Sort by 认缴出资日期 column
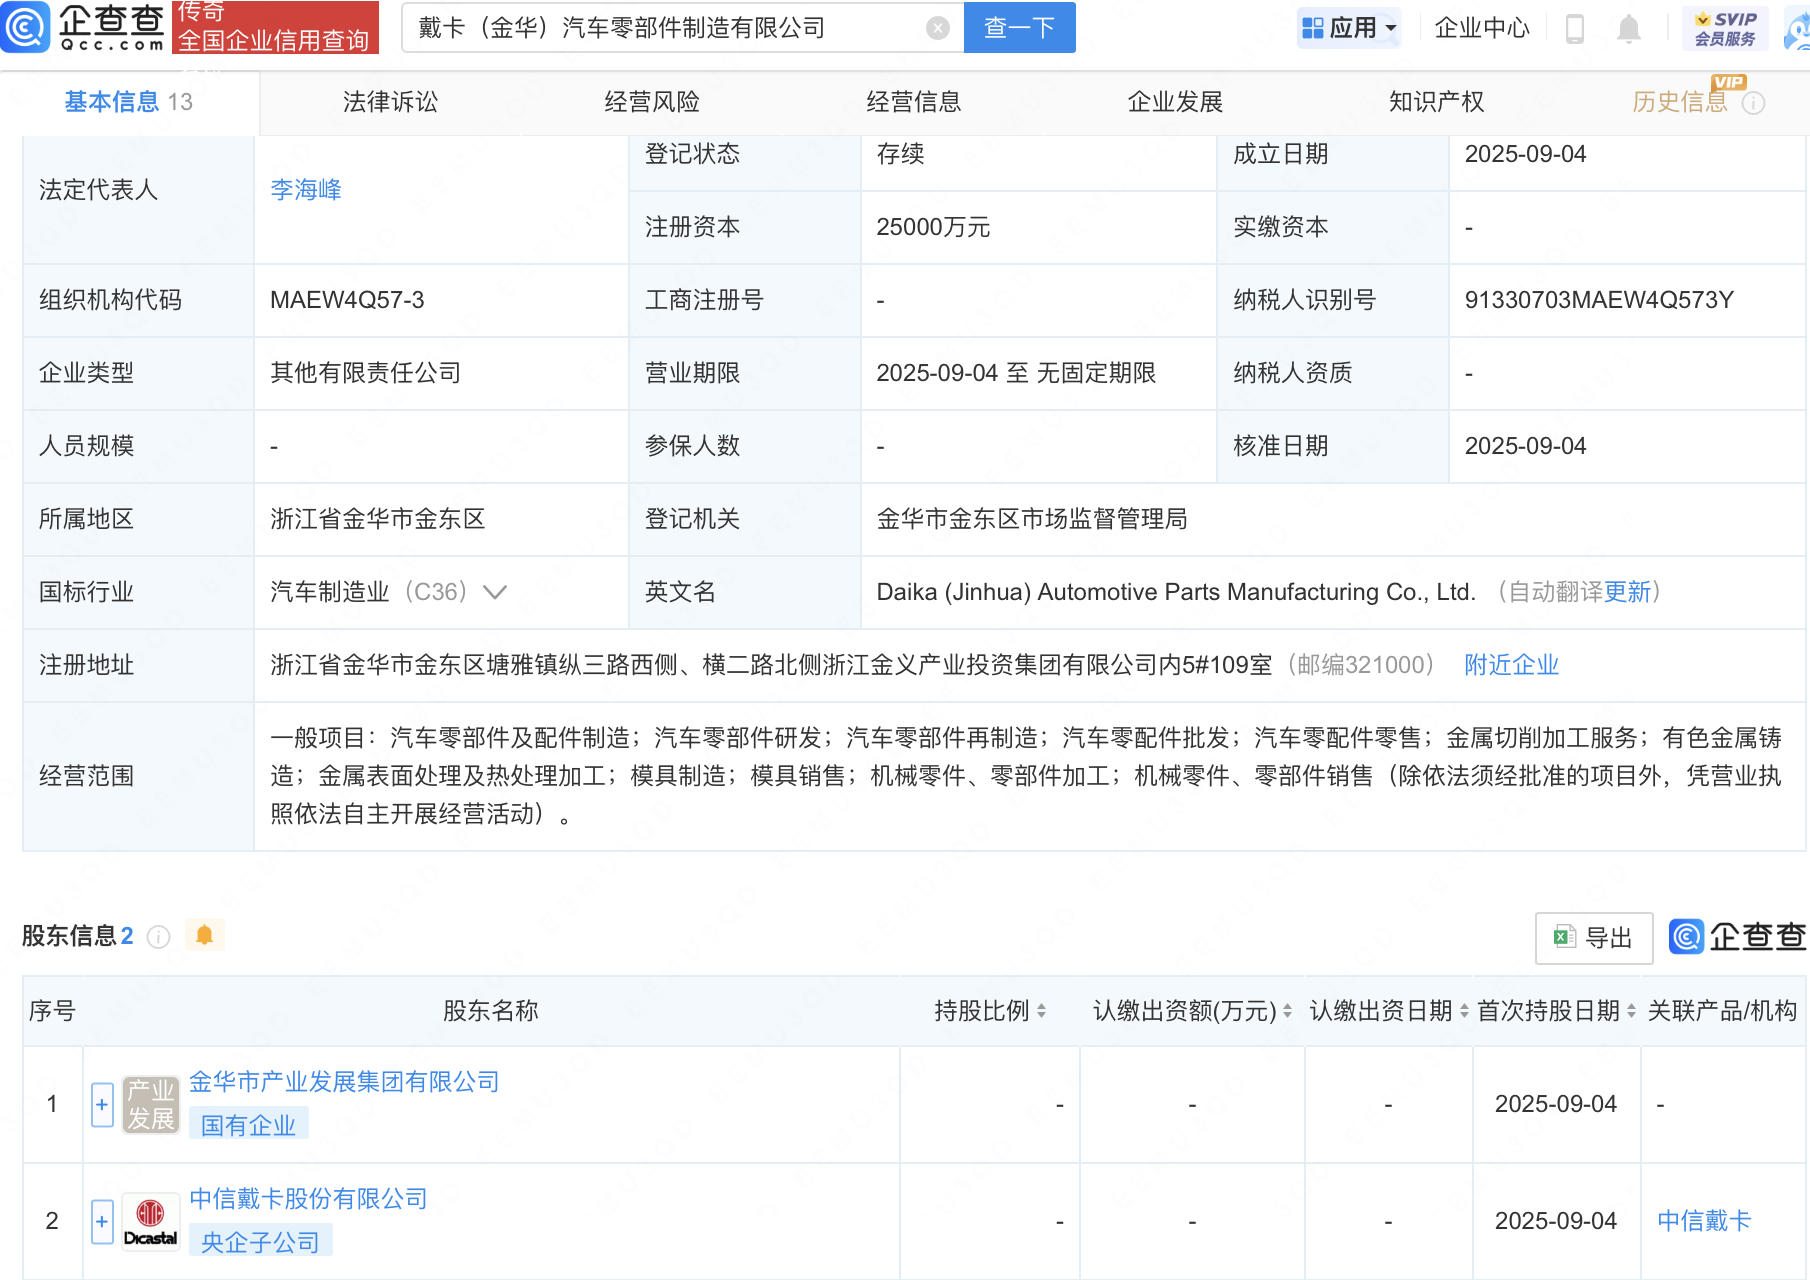Viewport: 1810px width, 1280px height. click(x=1464, y=1011)
